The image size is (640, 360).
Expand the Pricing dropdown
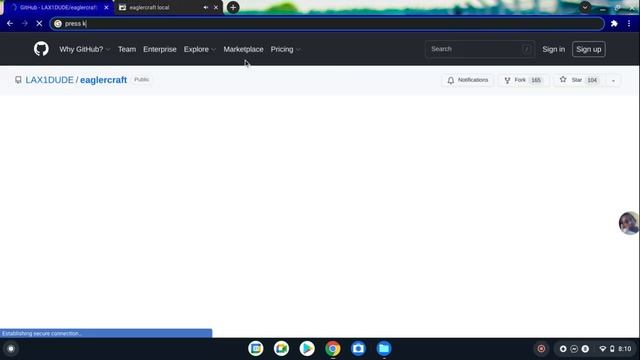point(285,49)
